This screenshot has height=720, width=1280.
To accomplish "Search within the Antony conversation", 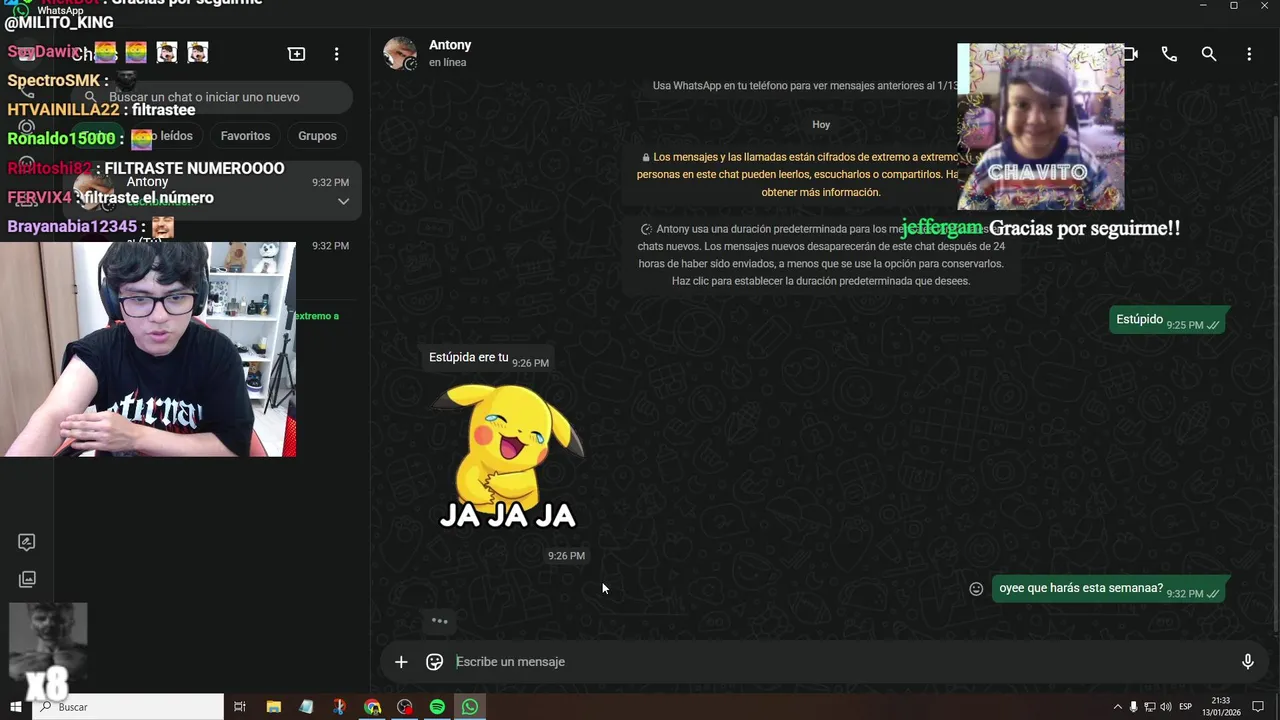I will click(1209, 54).
